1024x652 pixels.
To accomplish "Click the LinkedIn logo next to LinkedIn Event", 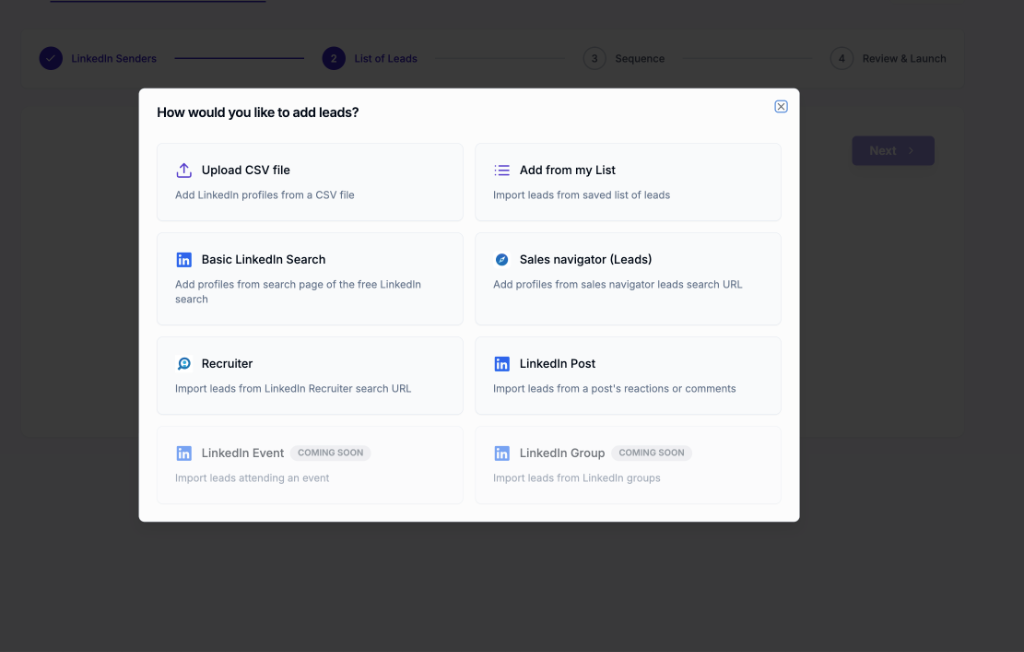I will tap(184, 453).
